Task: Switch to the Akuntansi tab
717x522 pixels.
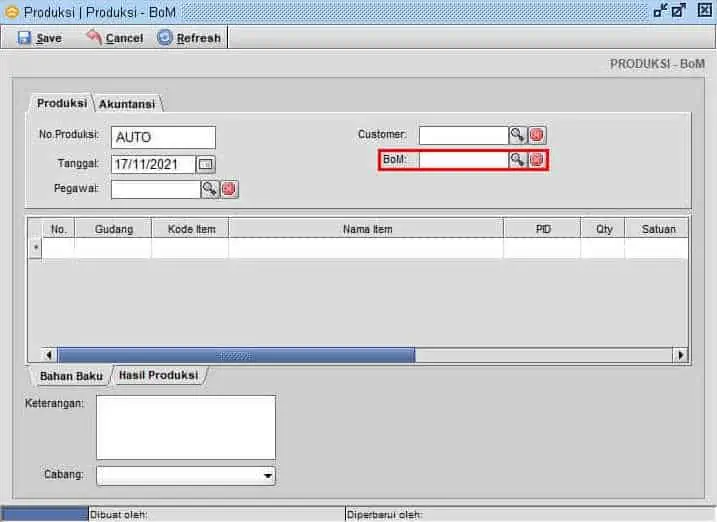Action: 128,104
